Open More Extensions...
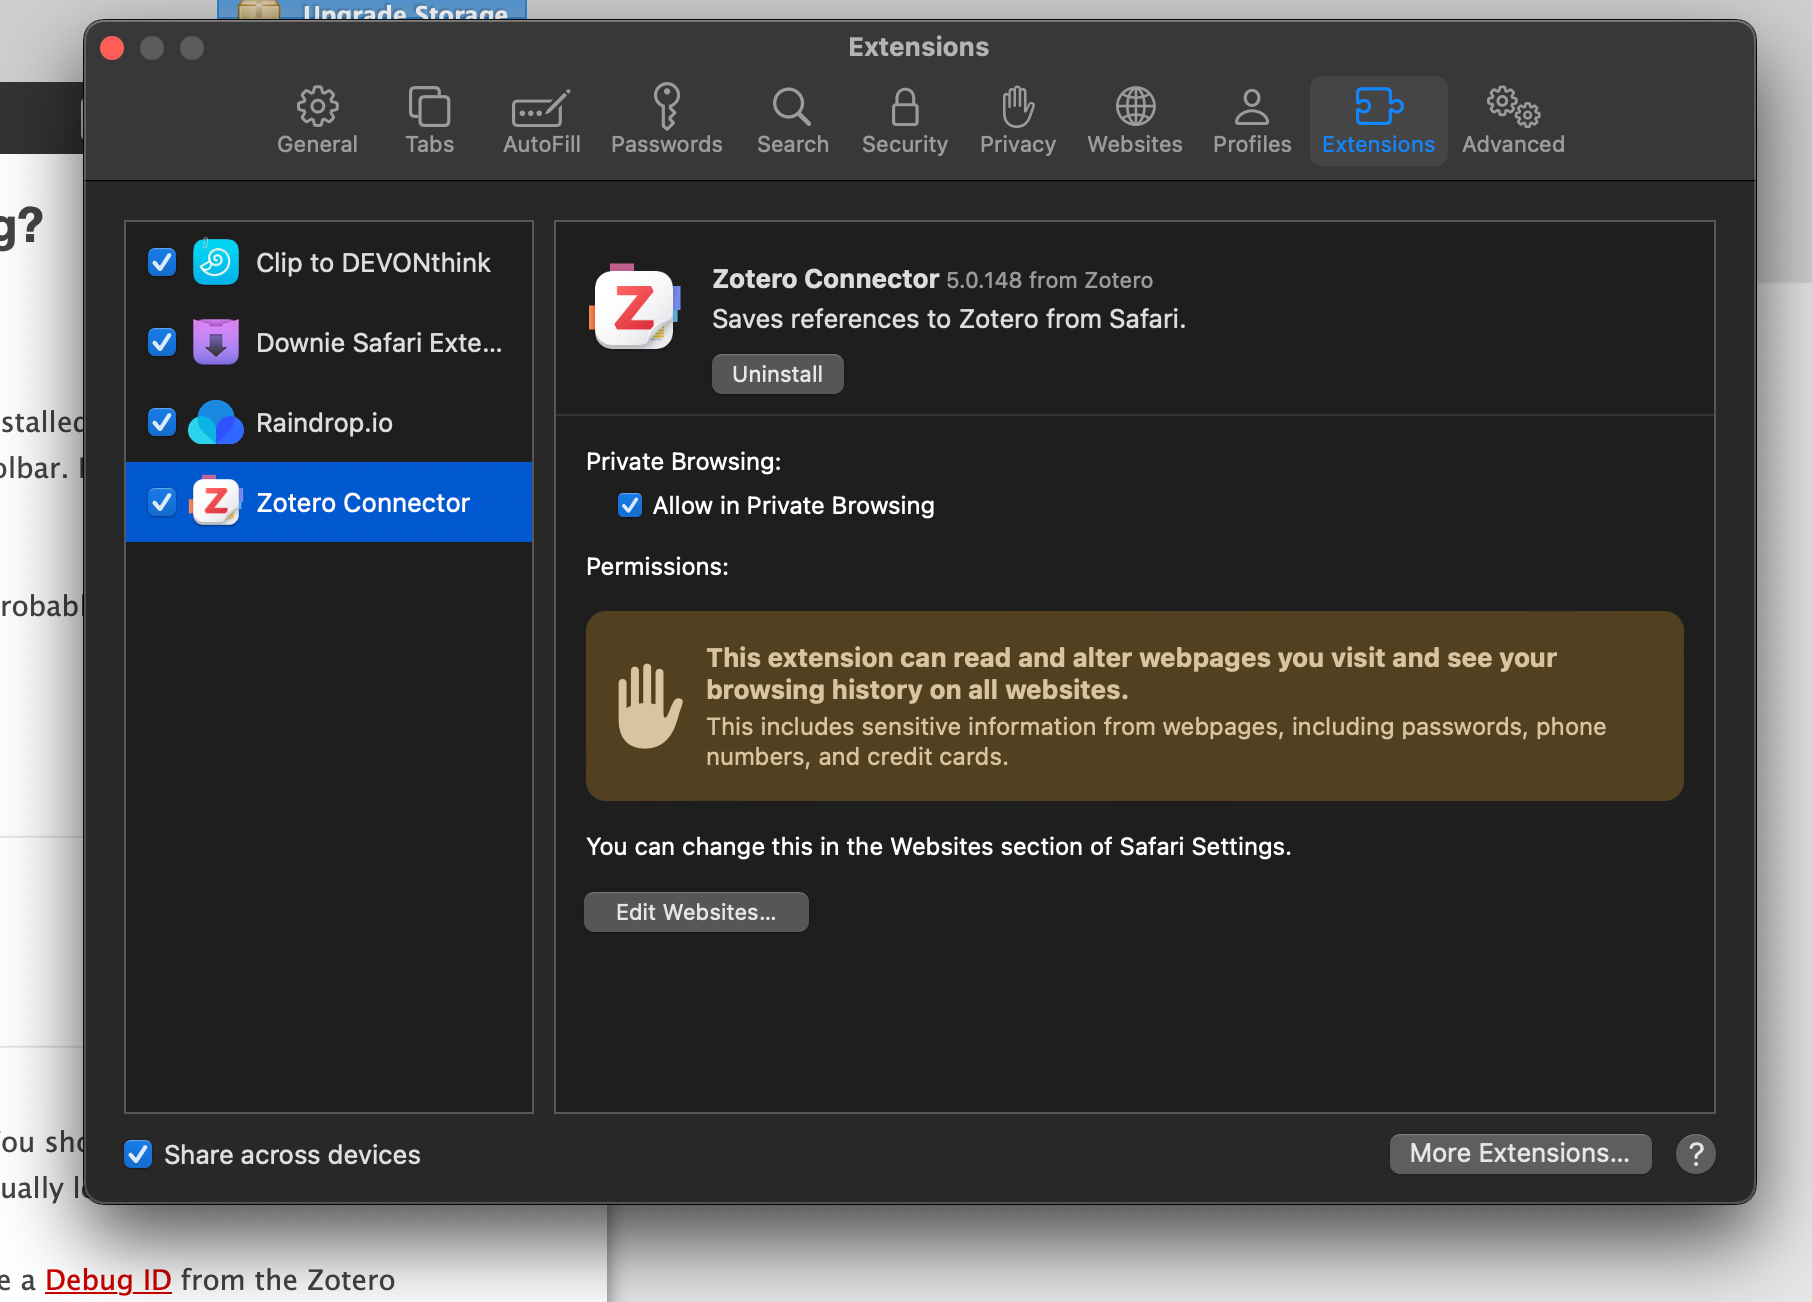This screenshot has height=1302, width=1812. tap(1519, 1154)
